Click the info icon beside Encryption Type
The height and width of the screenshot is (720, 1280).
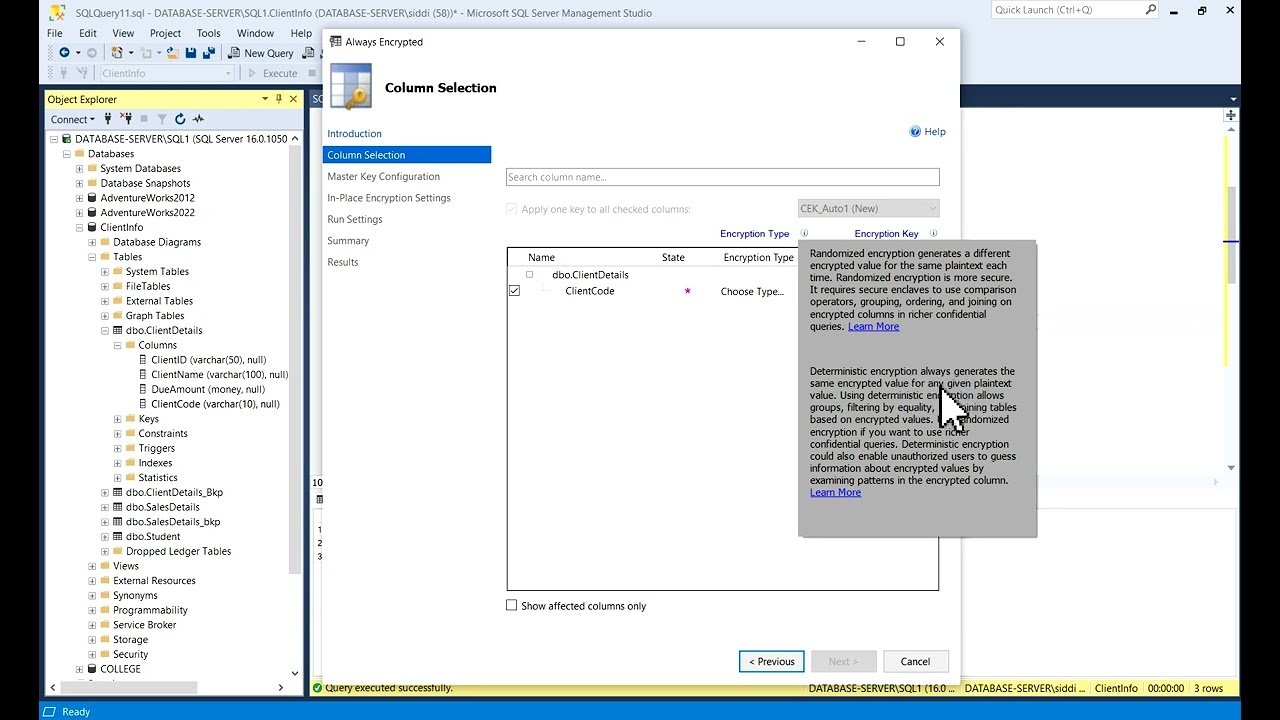(804, 233)
